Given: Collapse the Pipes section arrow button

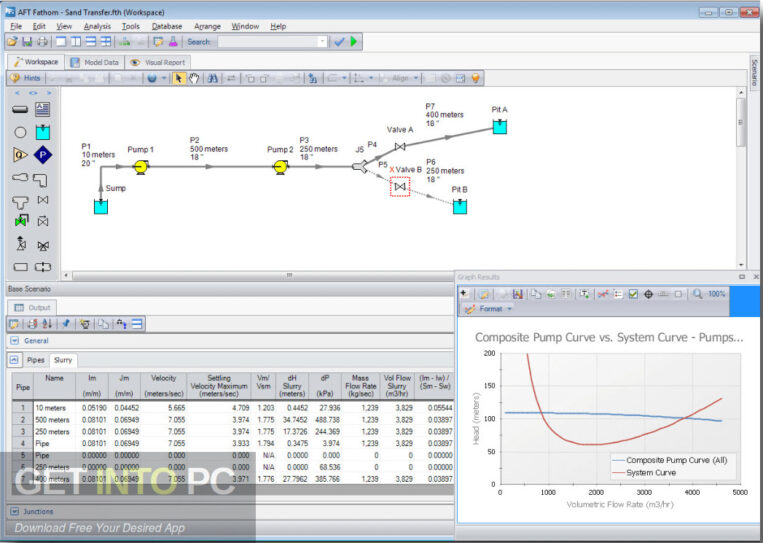Looking at the screenshot, I should tap(14, 360).
